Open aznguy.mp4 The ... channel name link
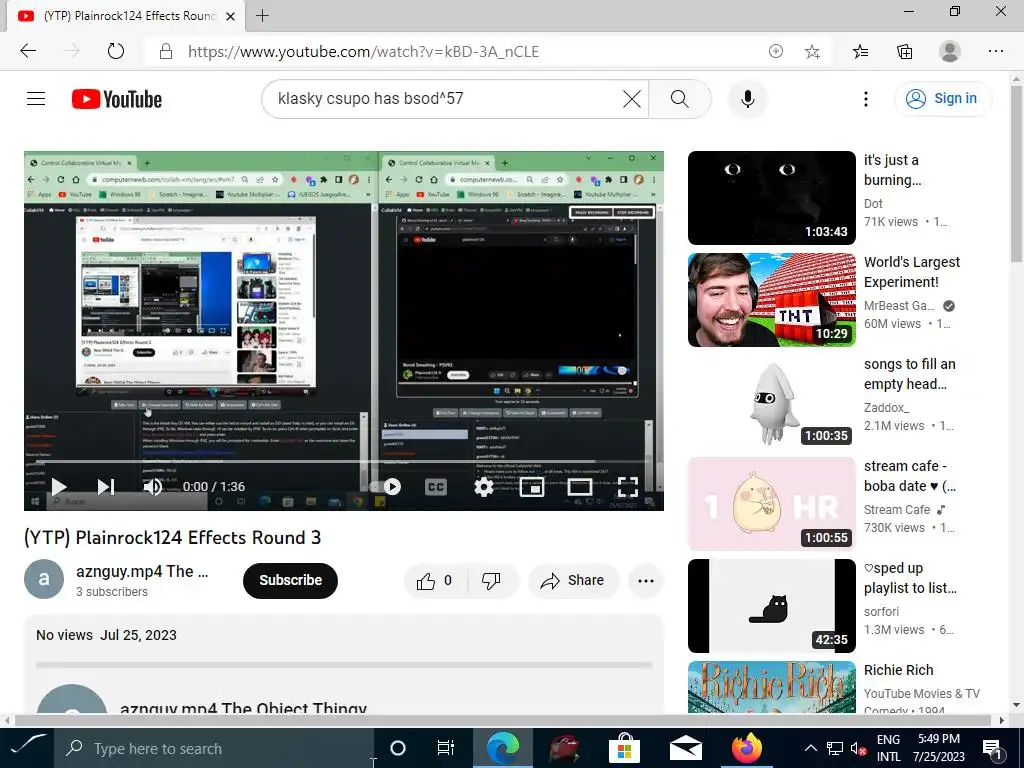Viewport: 1024px width, 768px height. coord(142,571)
